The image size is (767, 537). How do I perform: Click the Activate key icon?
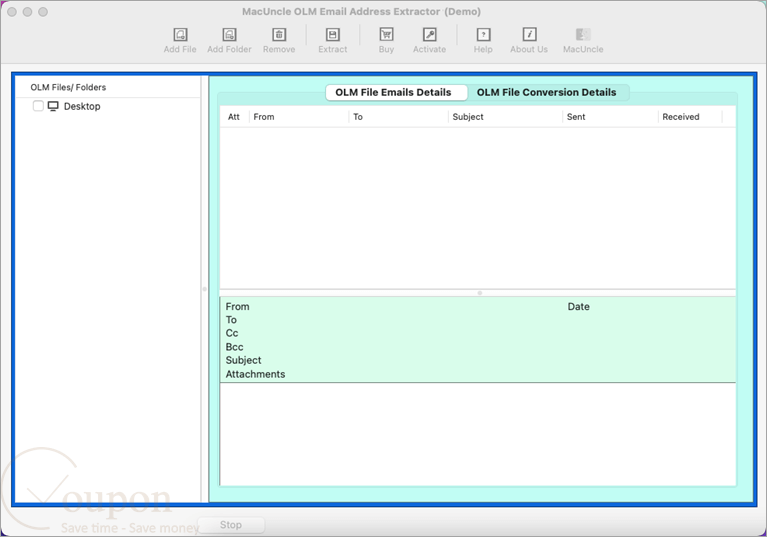coord(429,34)
